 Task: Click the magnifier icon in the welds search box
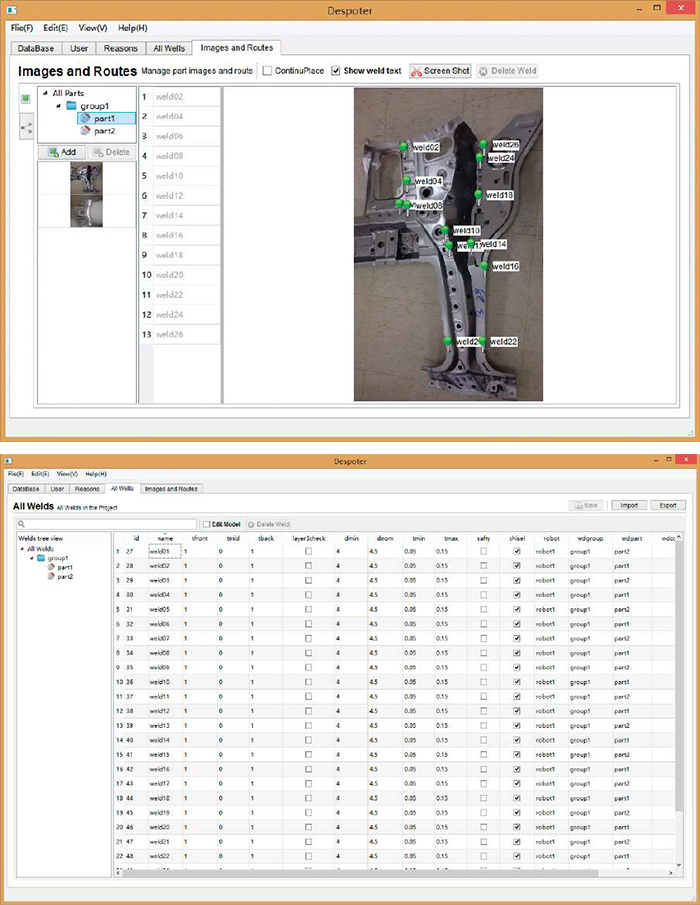click(x=21, y=524)
